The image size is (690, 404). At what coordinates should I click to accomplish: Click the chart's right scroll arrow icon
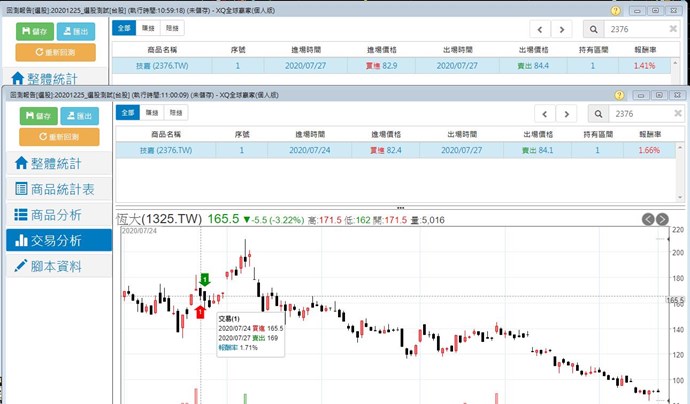662,219
